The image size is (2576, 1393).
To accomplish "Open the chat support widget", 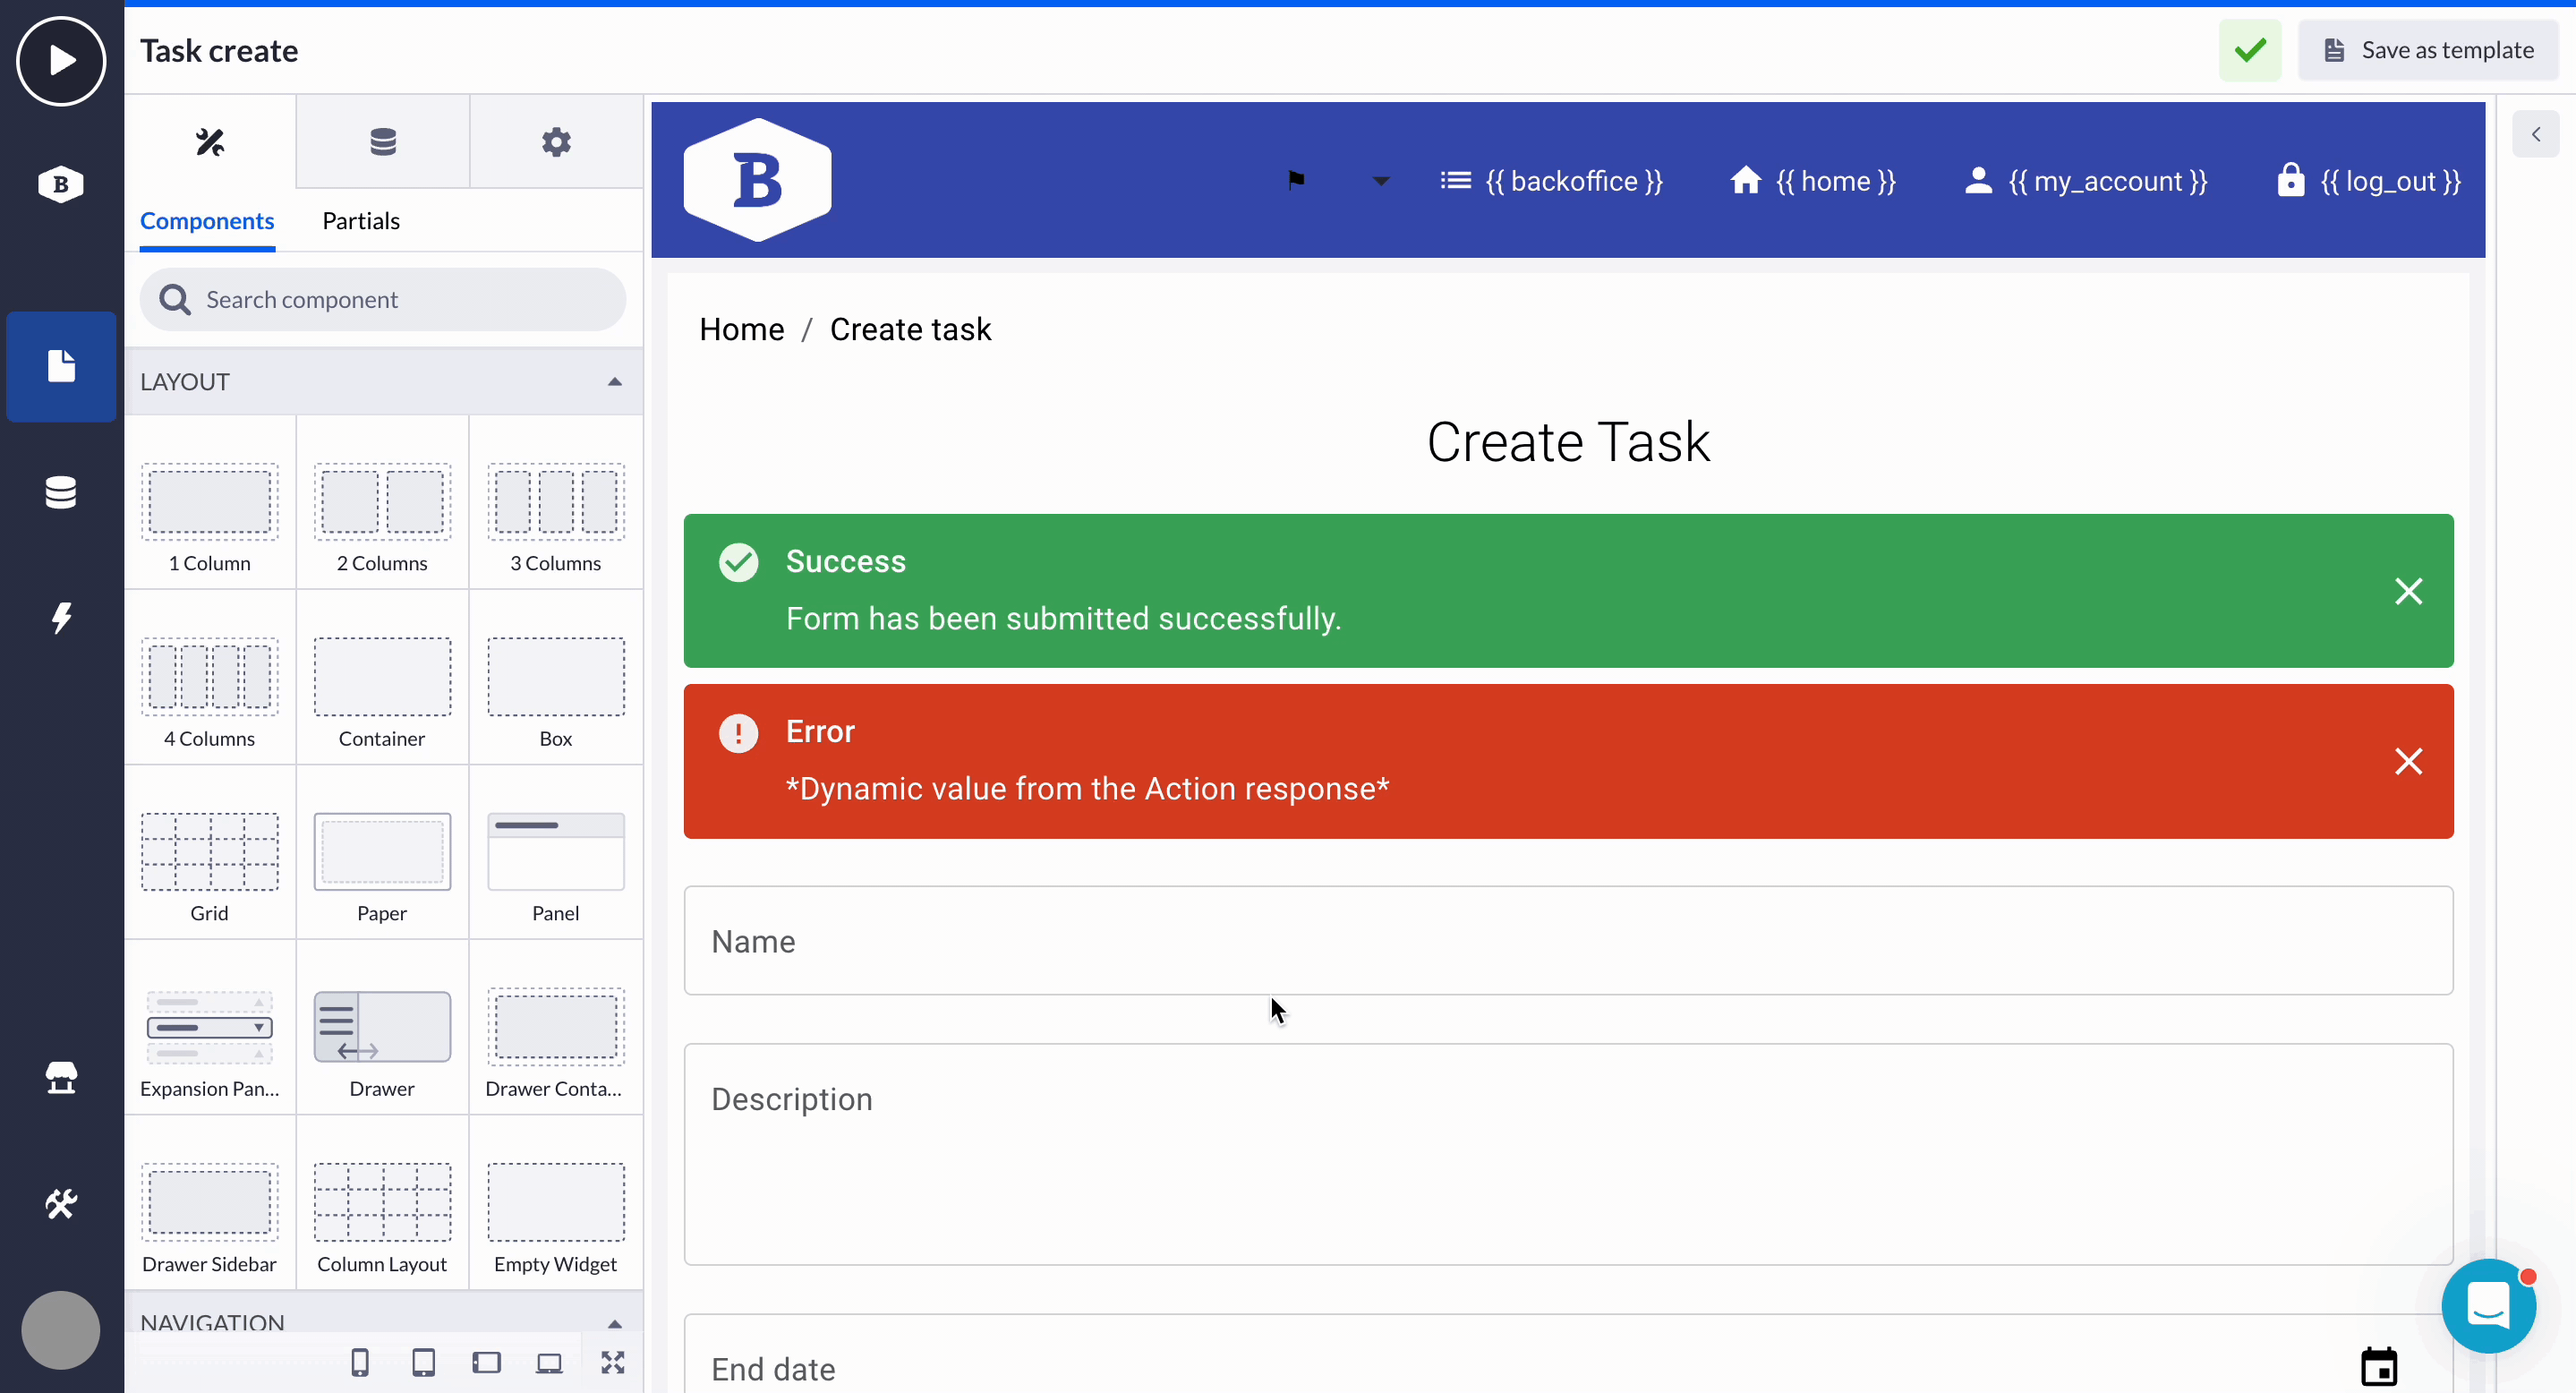I will [2488, 1306].
